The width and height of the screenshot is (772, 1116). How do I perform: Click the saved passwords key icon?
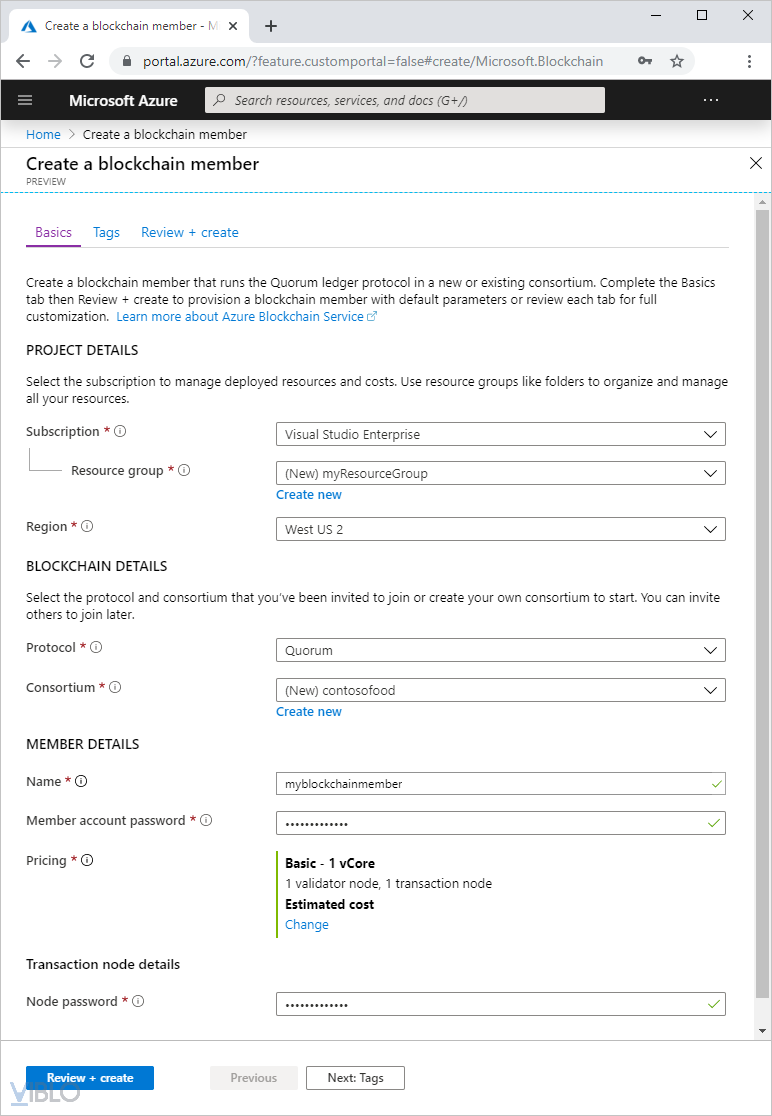click(x=645, y=61)
